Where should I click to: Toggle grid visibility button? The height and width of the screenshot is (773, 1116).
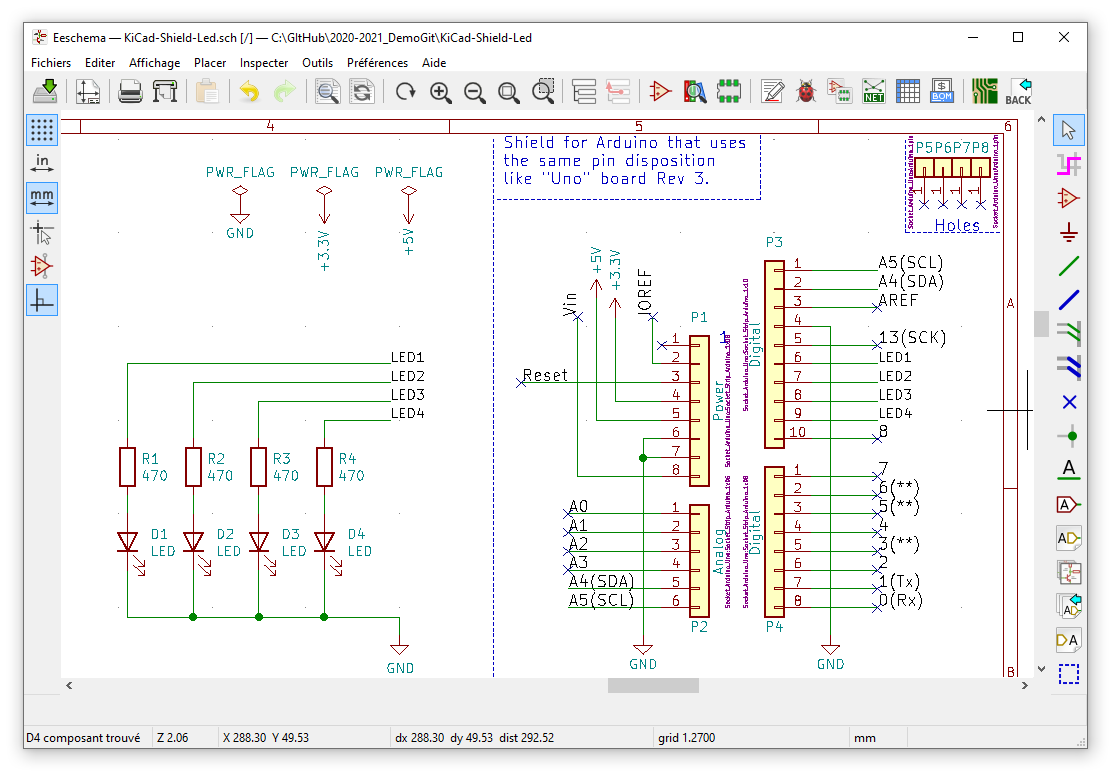[x=41, y=130]
